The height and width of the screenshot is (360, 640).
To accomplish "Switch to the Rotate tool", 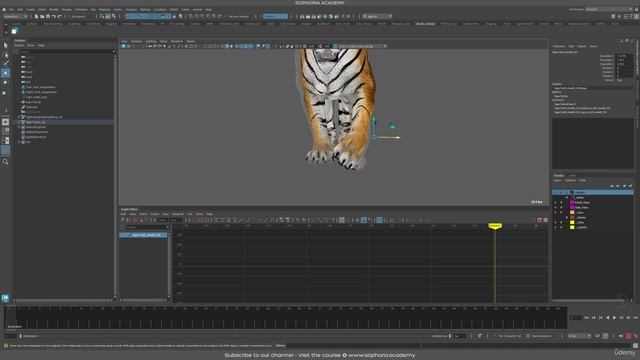I will 5,82.
